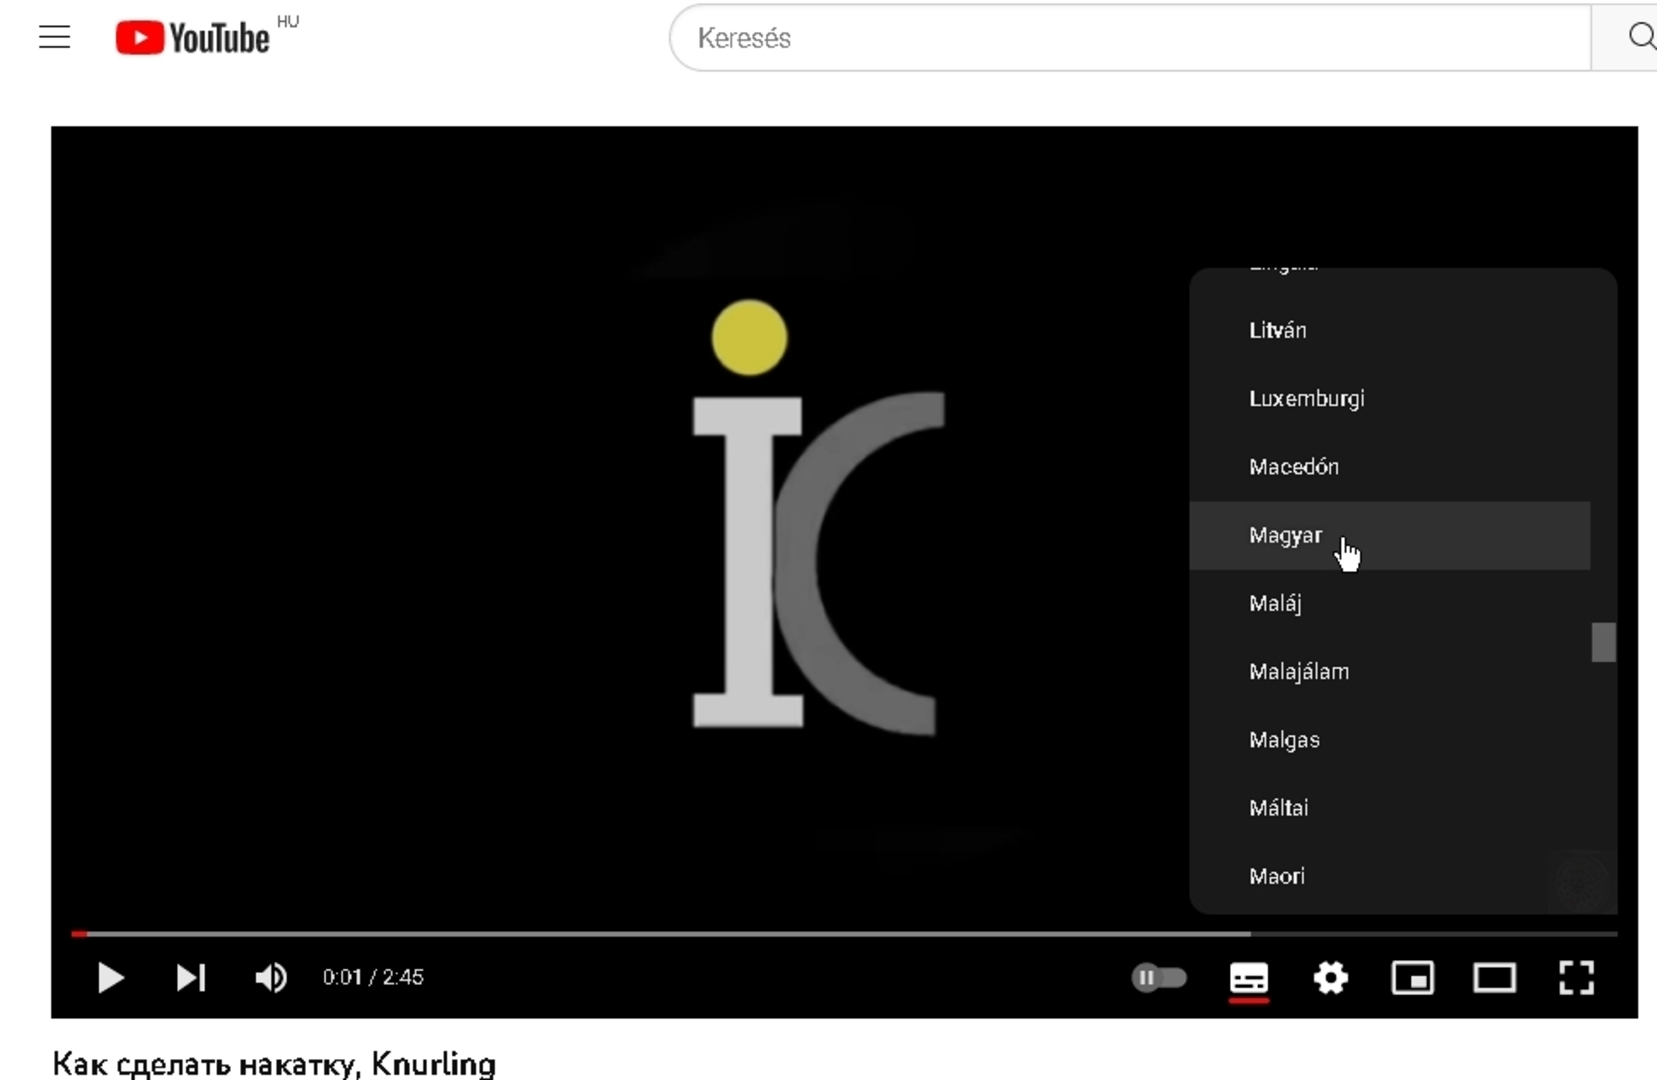Switch to theater mode view
Viewport: 1657px width, 1080px height.
(x=1494, y=977)
